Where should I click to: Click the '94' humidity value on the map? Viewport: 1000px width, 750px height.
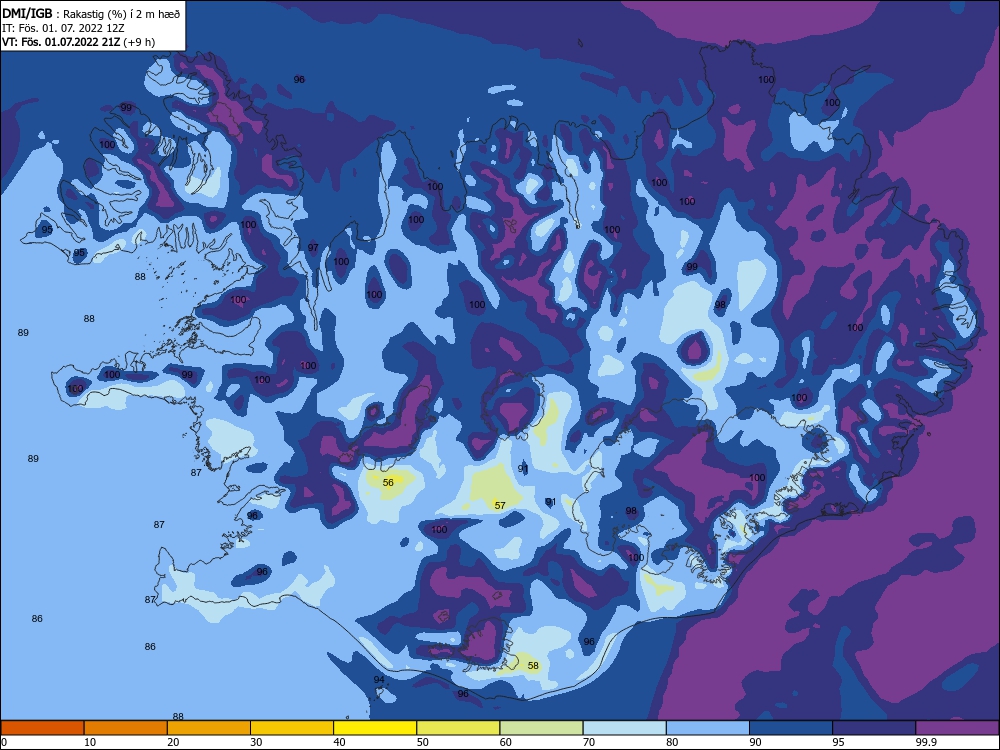tap(379, 679)
